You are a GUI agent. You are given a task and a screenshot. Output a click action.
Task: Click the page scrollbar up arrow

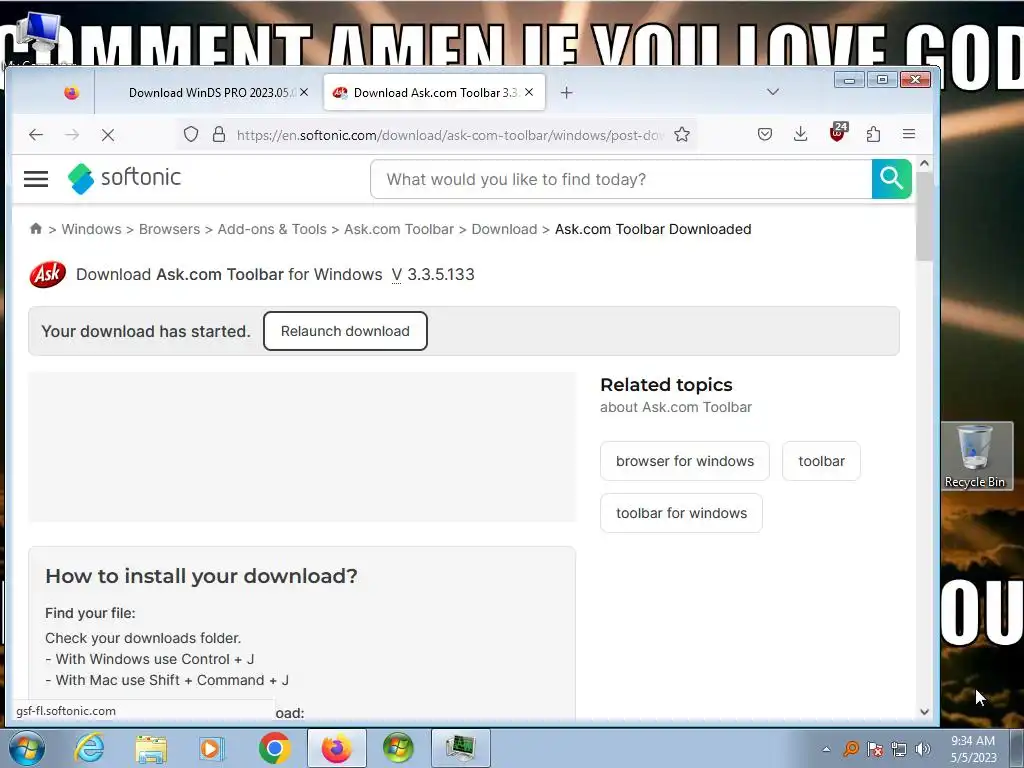(x=924, y=163)
